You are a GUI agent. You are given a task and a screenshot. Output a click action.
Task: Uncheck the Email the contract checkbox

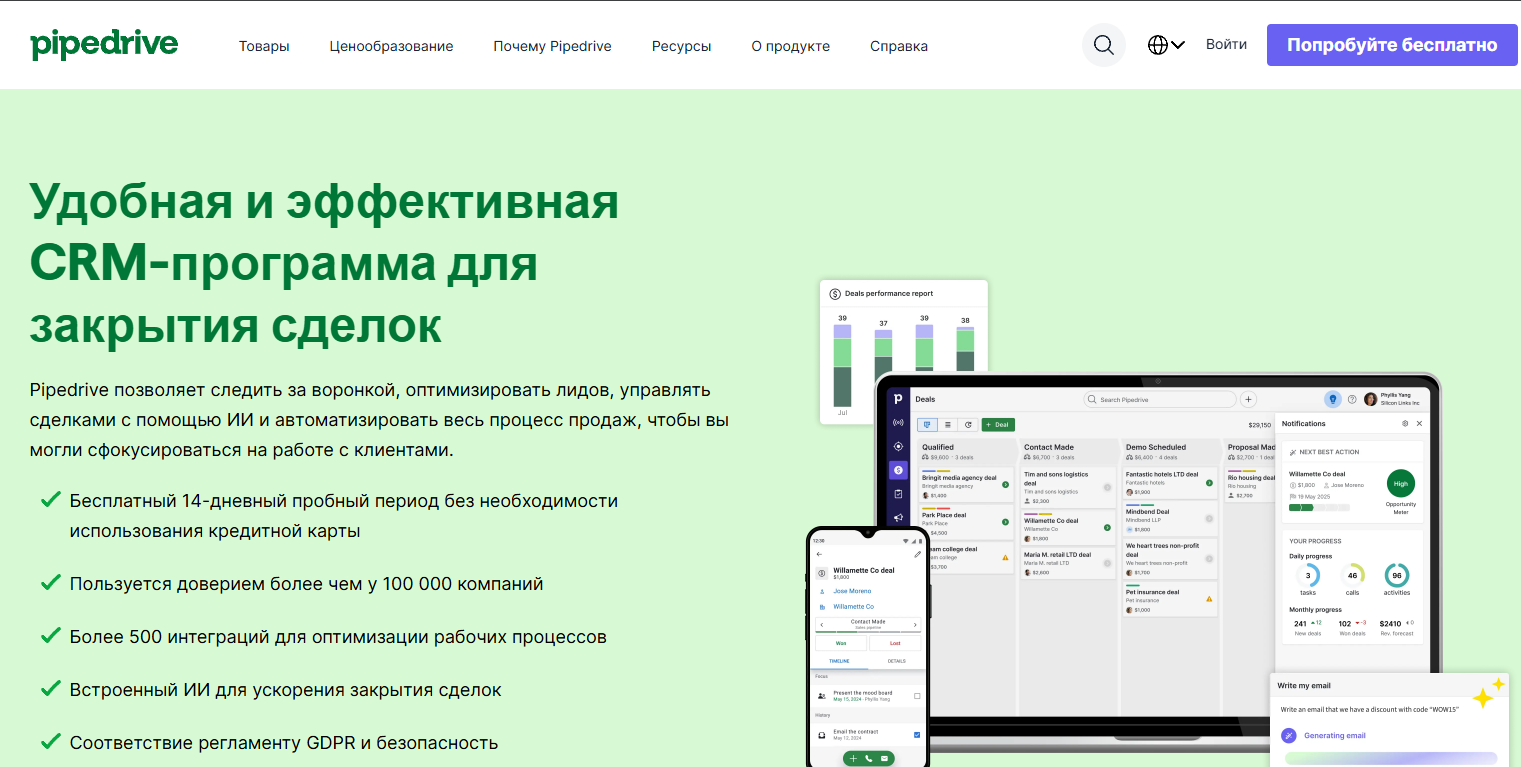pos(917,735)
